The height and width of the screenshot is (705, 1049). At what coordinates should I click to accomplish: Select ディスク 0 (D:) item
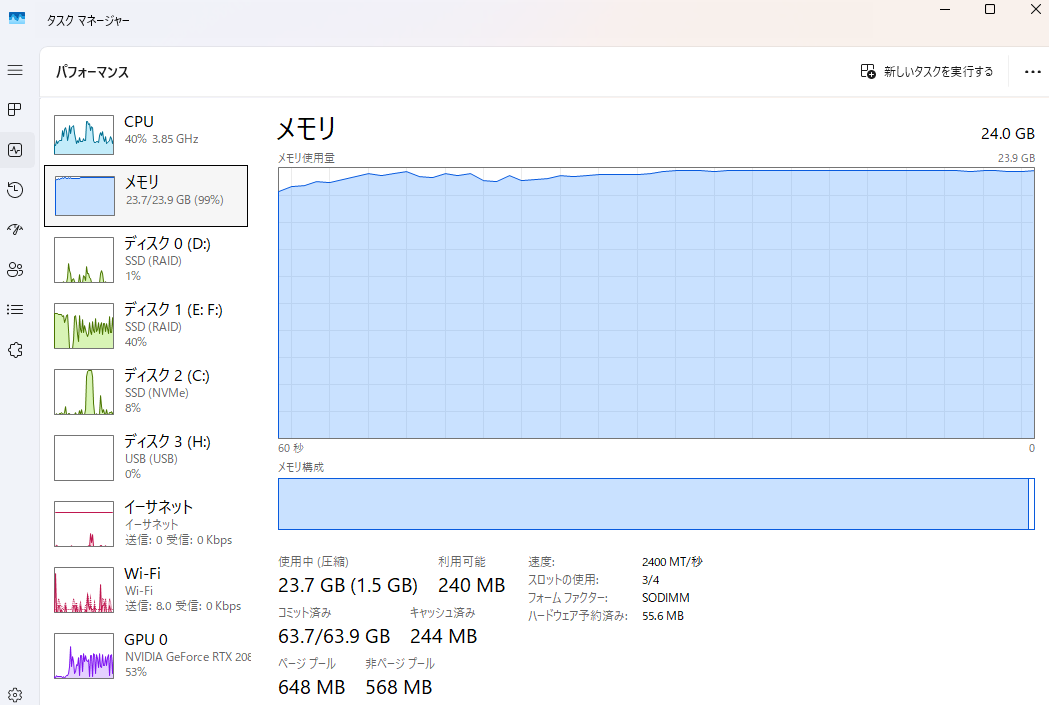[146, 260]
